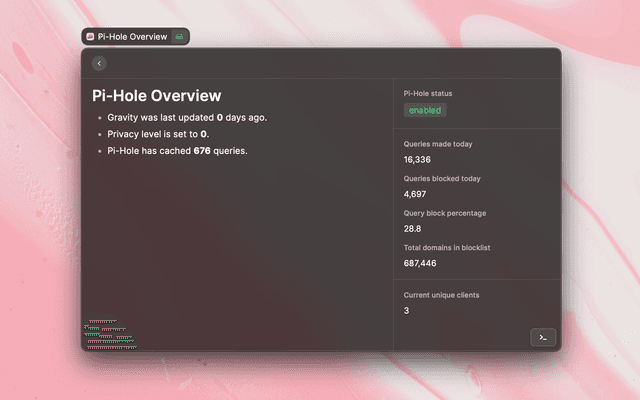Click the green 'enabled' status tag
Image resolution: width=640 pixels, height=400 pixels.
[x=426, y=110]
